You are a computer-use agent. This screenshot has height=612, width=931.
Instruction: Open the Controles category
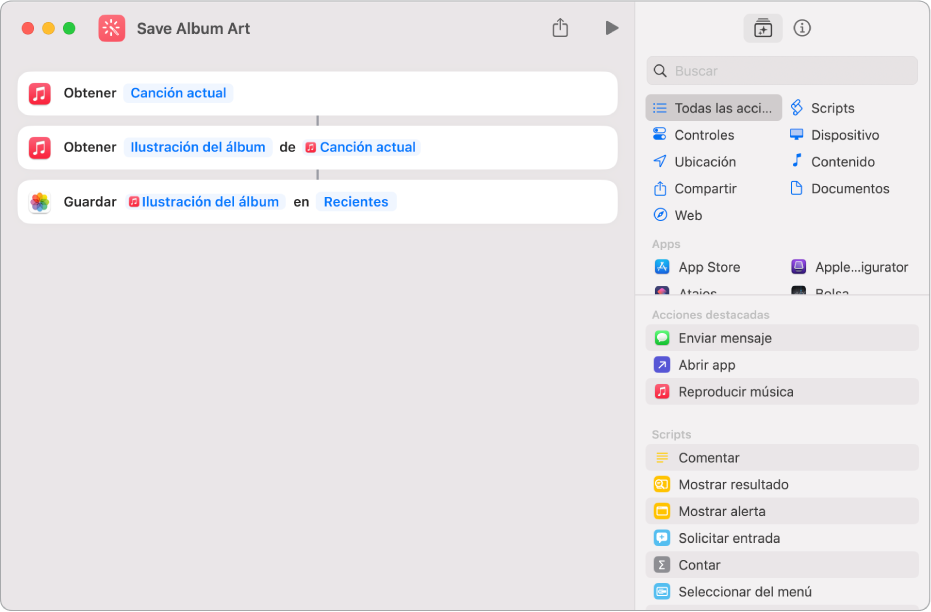703,135
